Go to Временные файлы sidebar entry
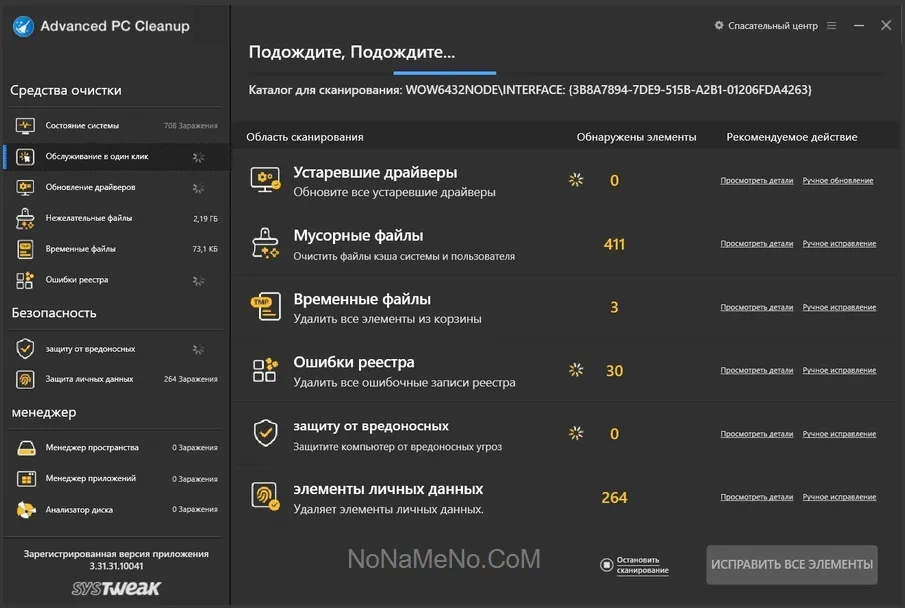The height and width of the screenshot is (608, 905). tap(80, 249)
